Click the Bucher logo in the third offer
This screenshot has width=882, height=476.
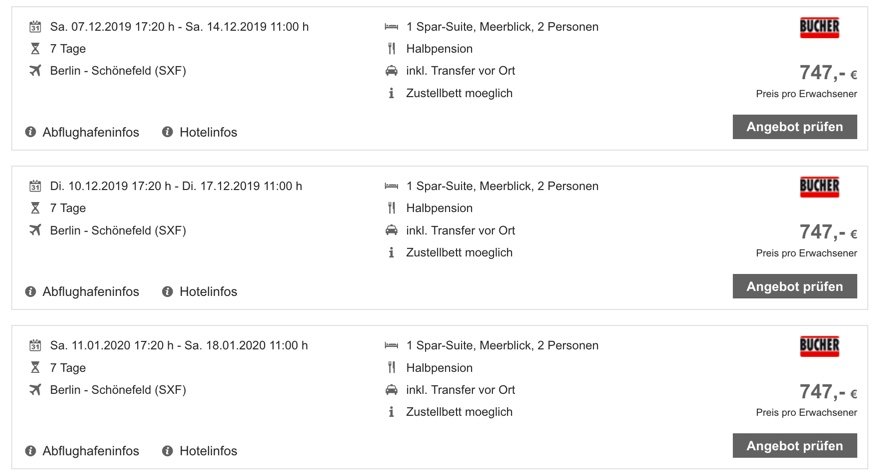[819, 346]
